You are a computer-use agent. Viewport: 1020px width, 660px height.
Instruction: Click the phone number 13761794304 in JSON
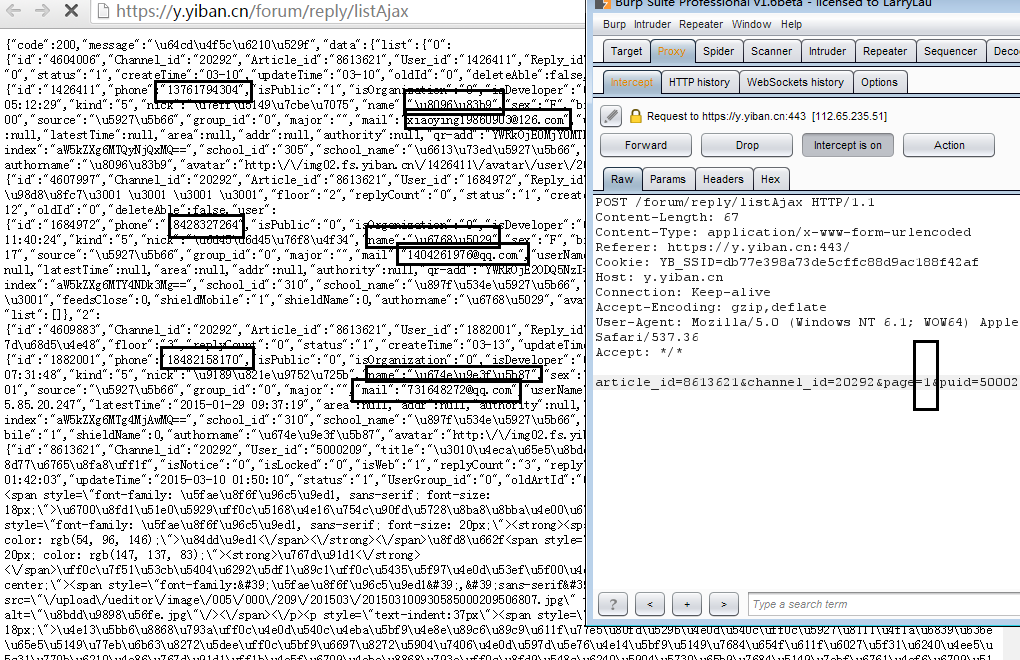coord(204,90)
